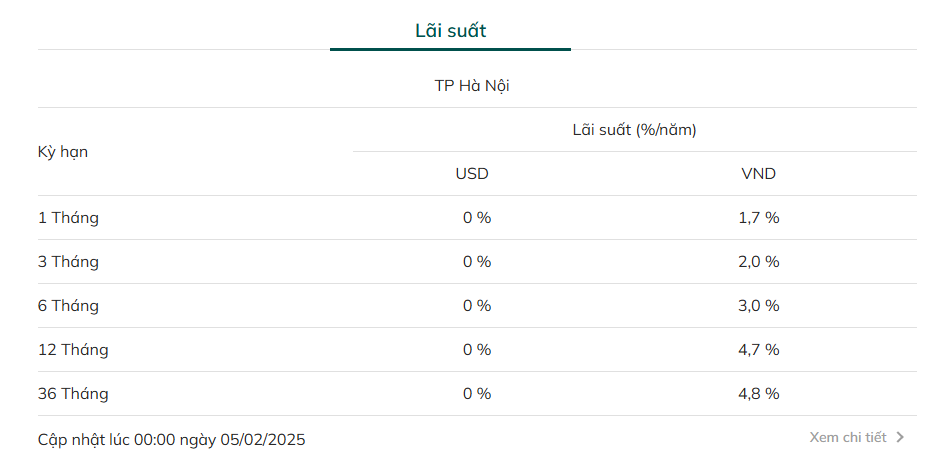932x461 pixels.
Task: Click the VND column header
Action: pos(758,174)
